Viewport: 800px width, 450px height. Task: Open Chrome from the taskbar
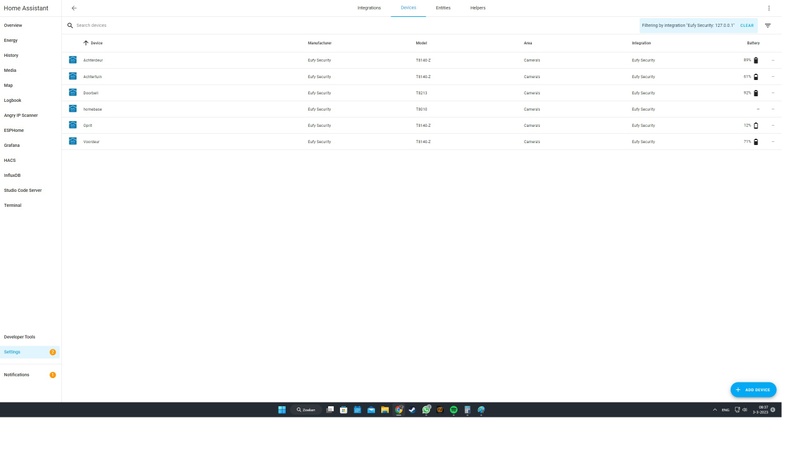(398, 410)
